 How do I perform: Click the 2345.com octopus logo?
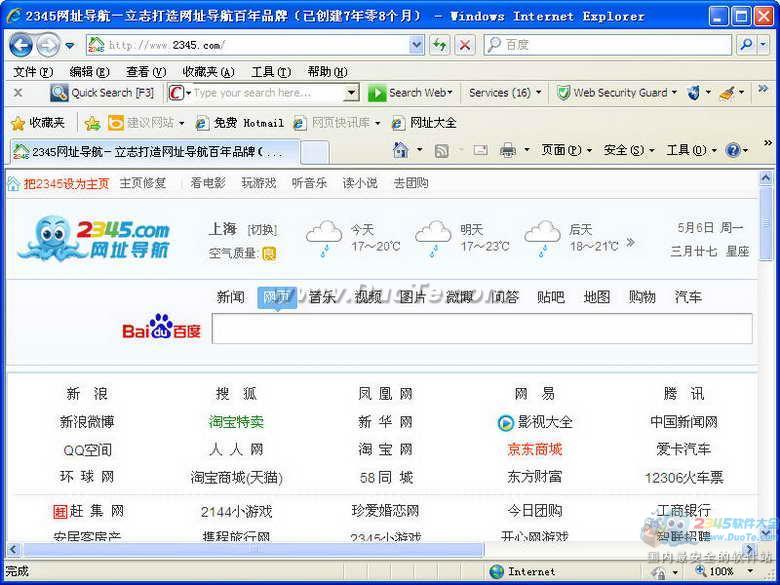[x=94, y=238]
